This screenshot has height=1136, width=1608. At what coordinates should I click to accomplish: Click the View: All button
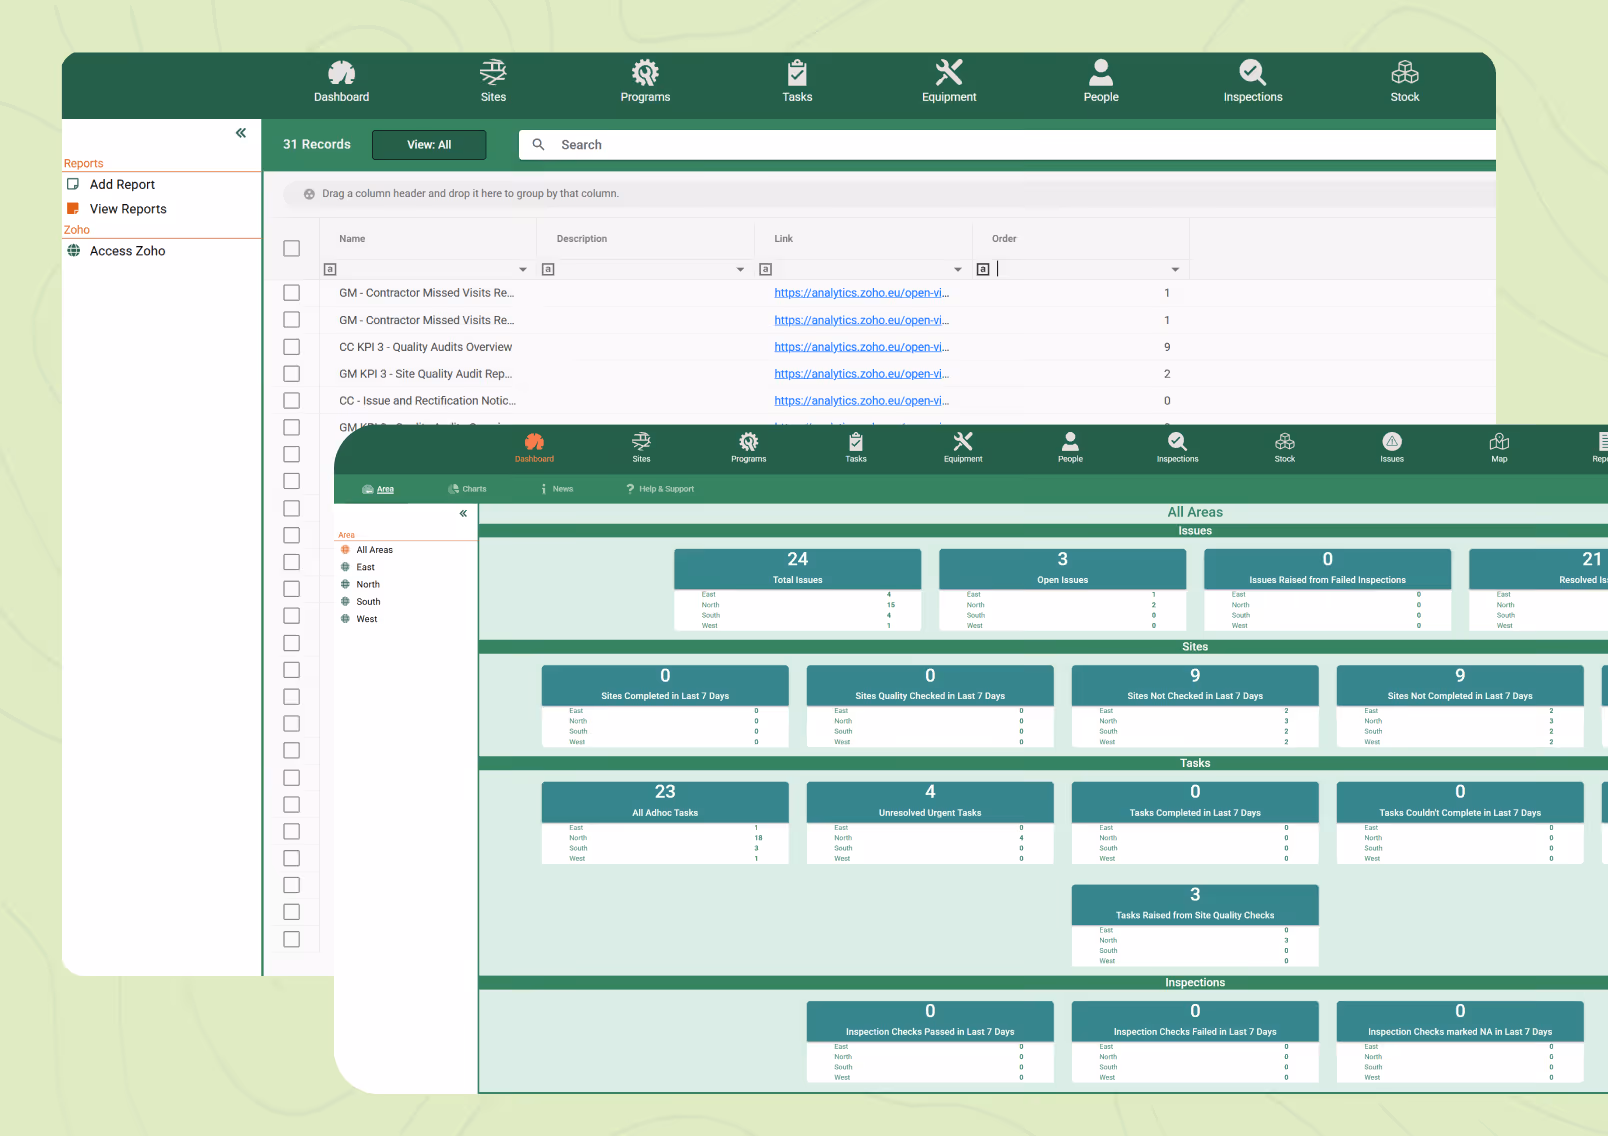(429, 145)
